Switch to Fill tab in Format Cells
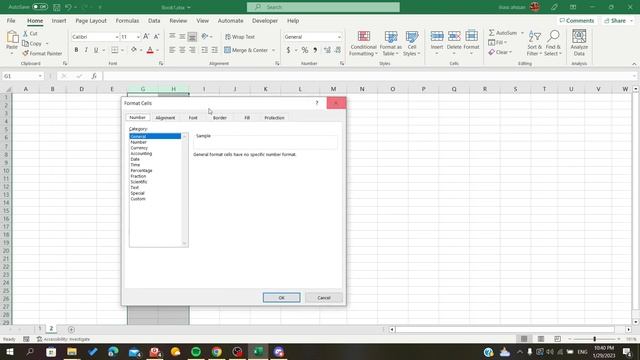Screen dimensions: 640x360 click(247, 118)
